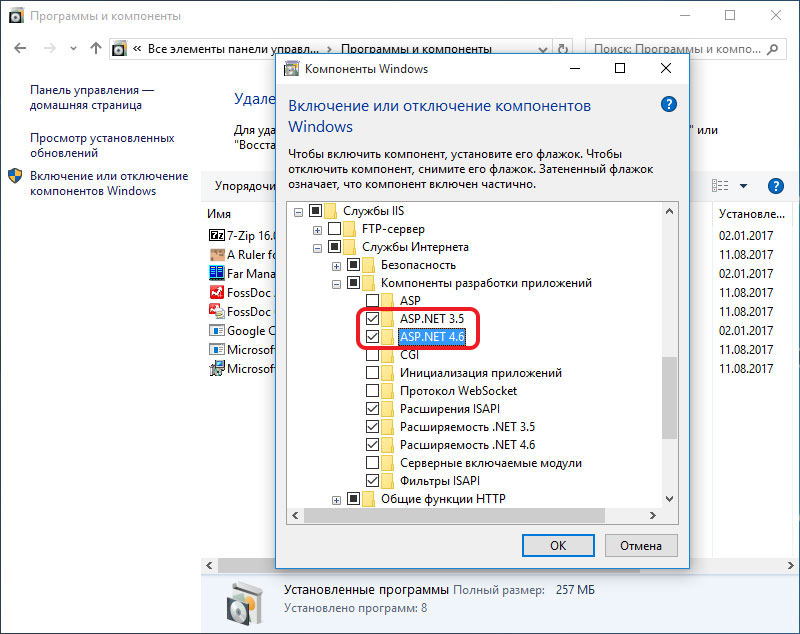Viewport: 800px width, 634px height.
Task: Open the view options icon
Action: [x=720, y=186]
